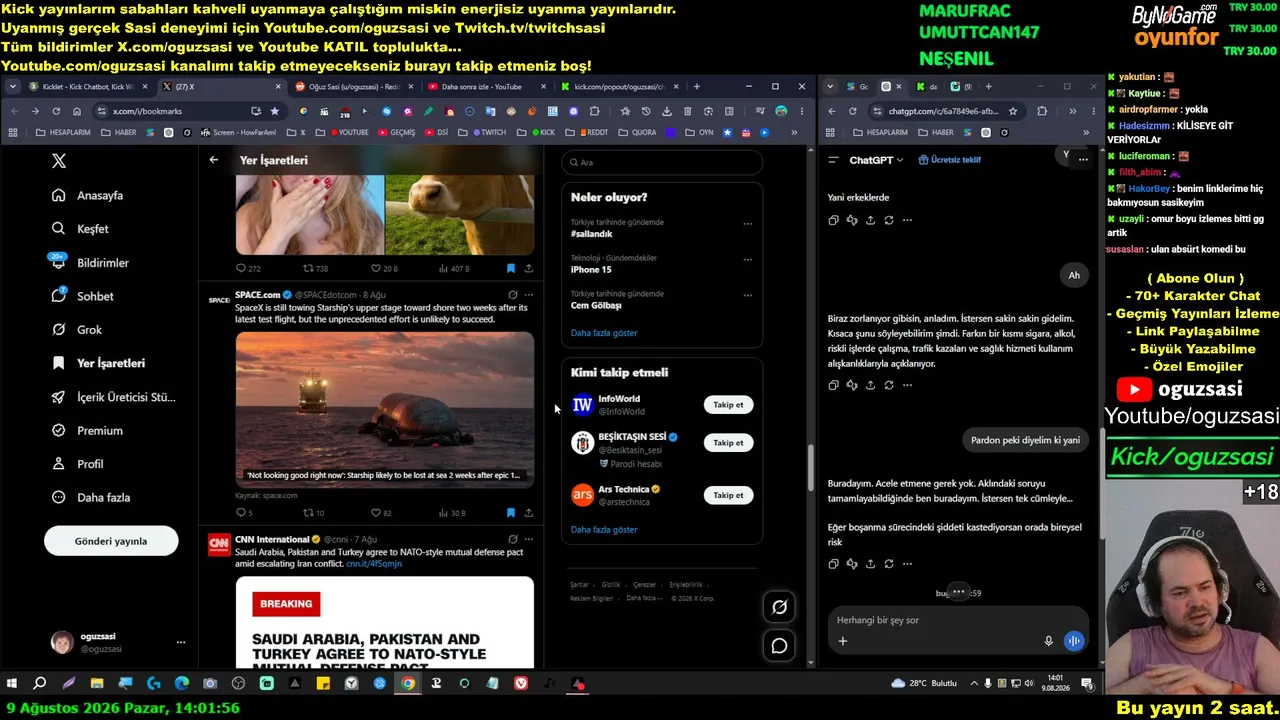Like the post with 20 B likes
This screenshot has width=1280, height=720.
[385, 268]
